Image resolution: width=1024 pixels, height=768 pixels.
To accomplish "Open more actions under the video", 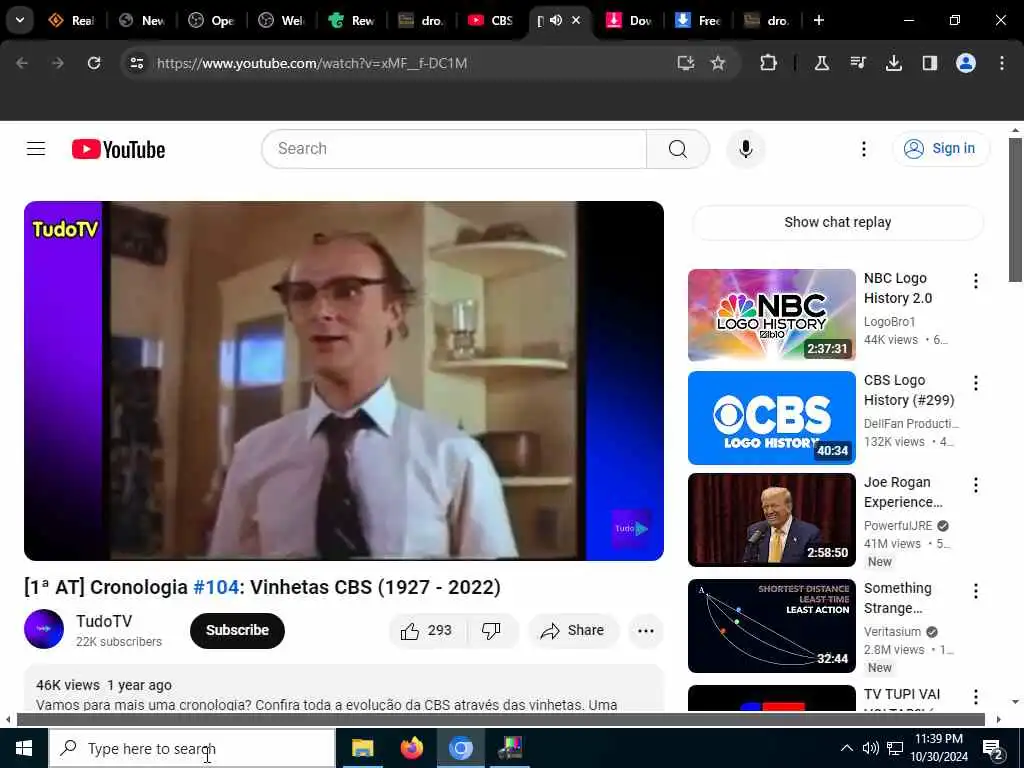I will click(x=645, y=631).
